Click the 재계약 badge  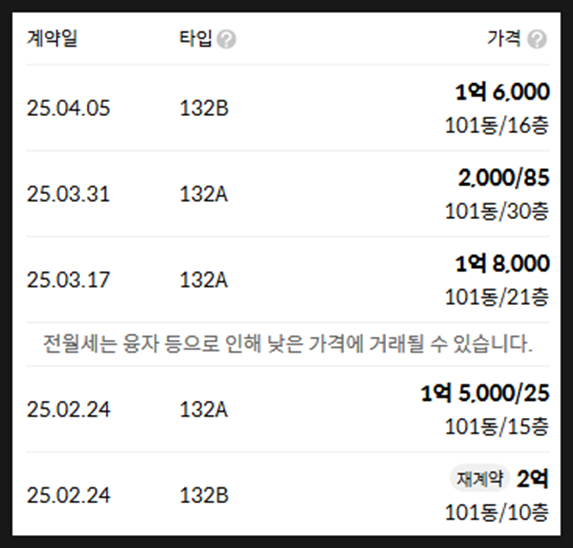(x=480, y=479)
